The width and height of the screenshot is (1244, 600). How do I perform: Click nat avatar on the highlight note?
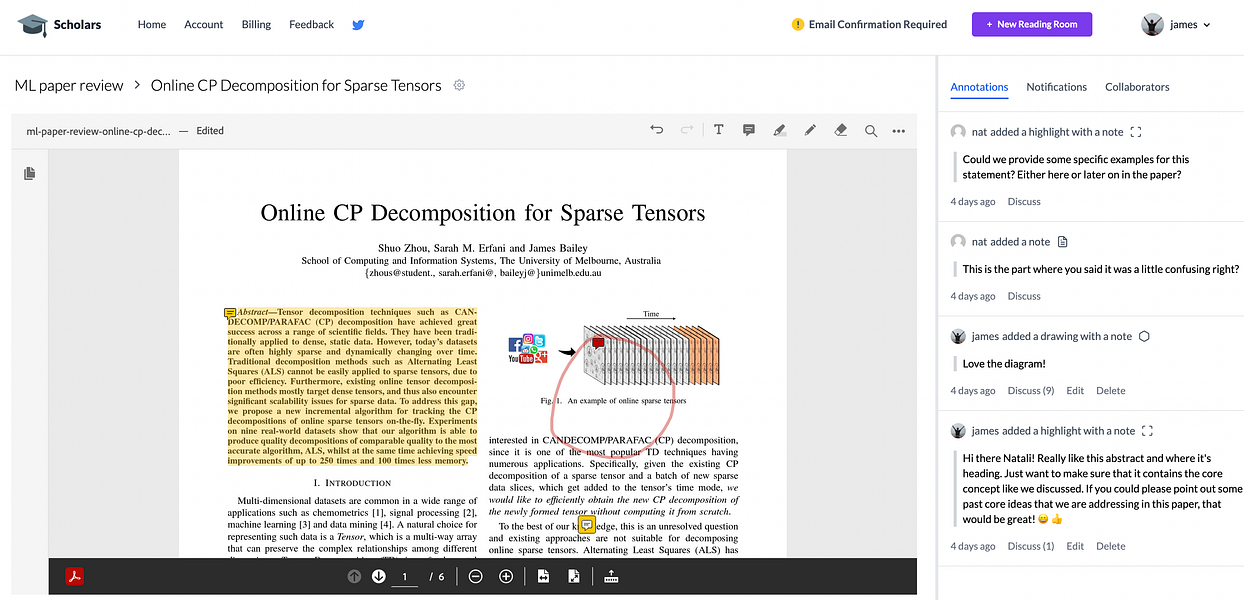958,132
